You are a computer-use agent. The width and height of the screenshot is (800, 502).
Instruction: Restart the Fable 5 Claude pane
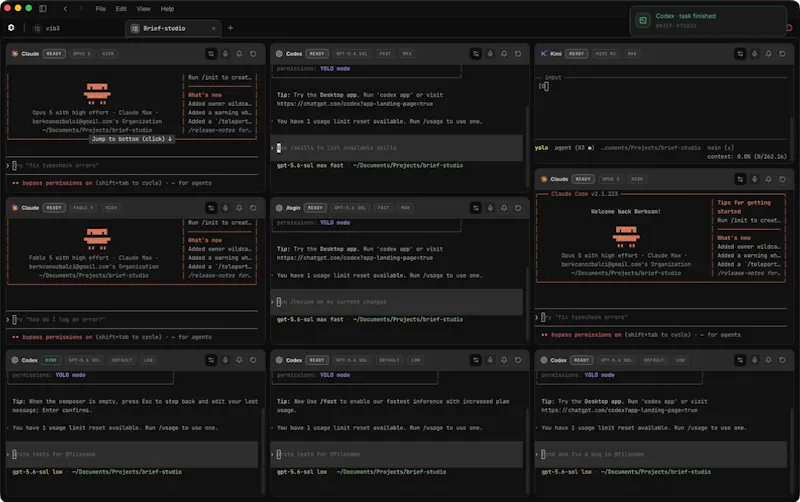[253, 208]
